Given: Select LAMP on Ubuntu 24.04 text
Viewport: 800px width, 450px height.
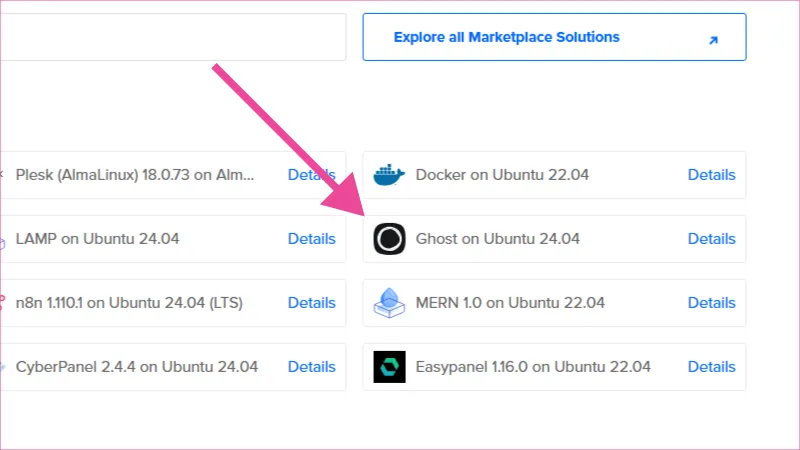Looking at the screenshot, I should (x=97, y=239).
